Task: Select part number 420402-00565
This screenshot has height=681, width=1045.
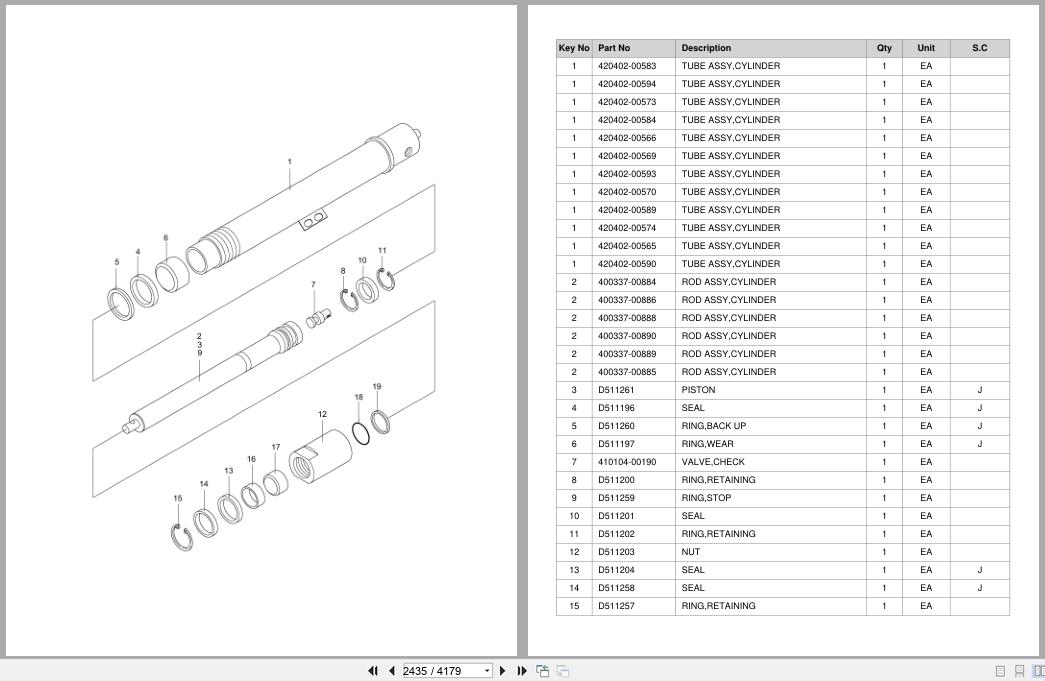Action: pyautogui.click(x=626, y=246)
